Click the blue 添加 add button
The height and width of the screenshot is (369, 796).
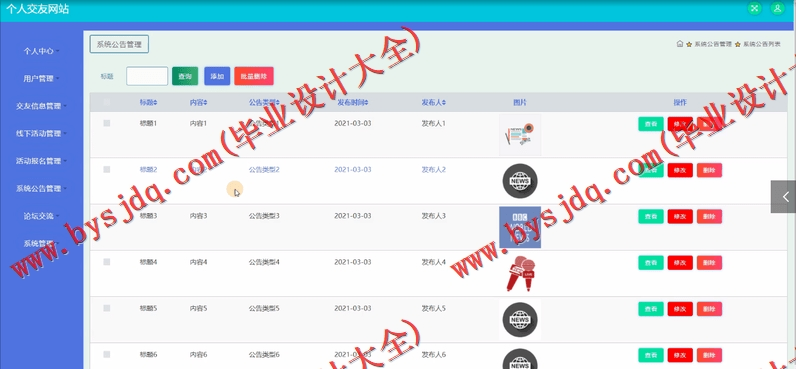217,76
